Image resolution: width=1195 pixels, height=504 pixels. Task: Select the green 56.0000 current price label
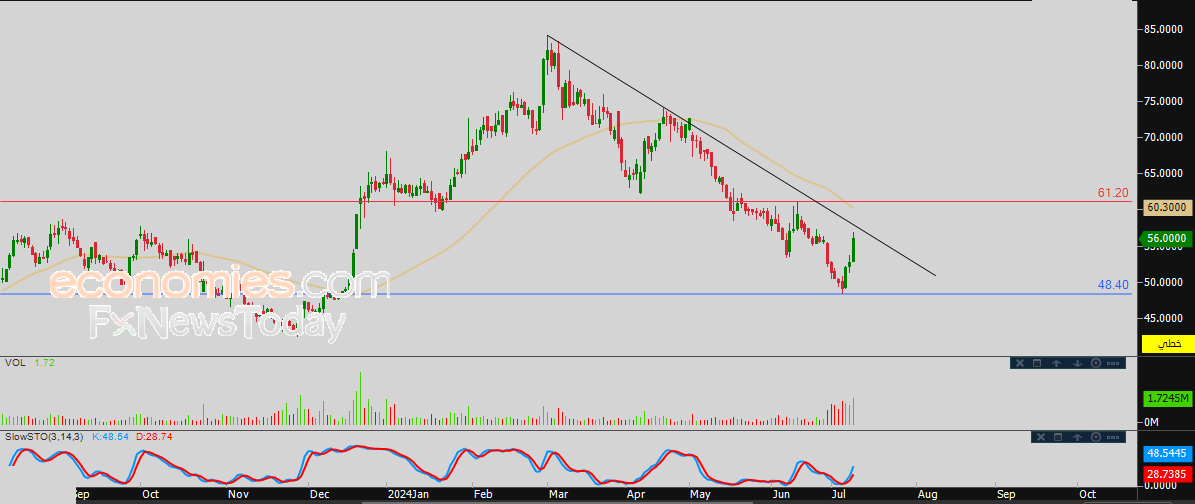click(1167, 239)
